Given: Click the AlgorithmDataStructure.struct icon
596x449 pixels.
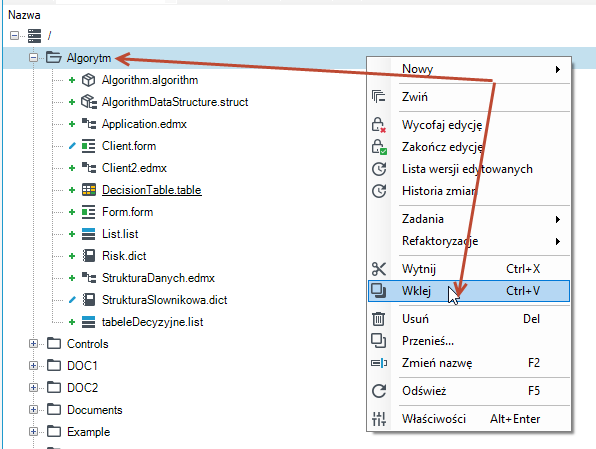Looking at the screenshot, I should [x=89, y=102].
